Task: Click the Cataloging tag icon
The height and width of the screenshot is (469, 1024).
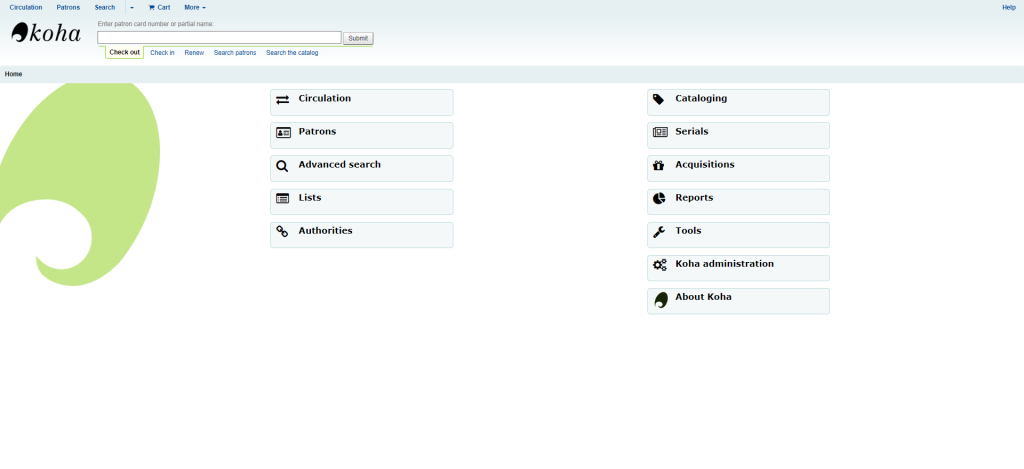Action: [659, 100]
